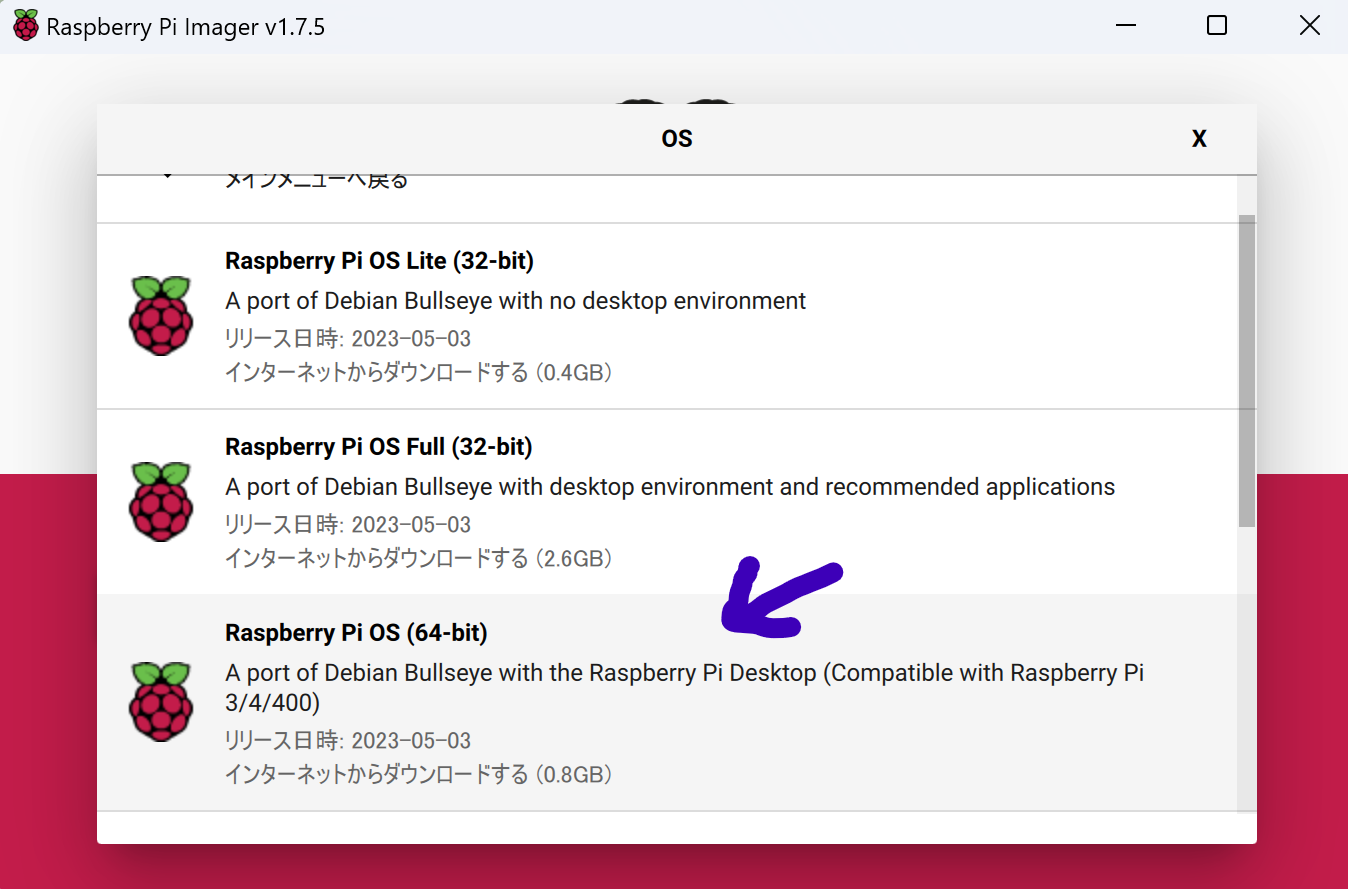Click the raspberry icon beside Raspberry Pi OS Full
The height and width of the screenshot is (889, 1348).
(x=161, y=503)
